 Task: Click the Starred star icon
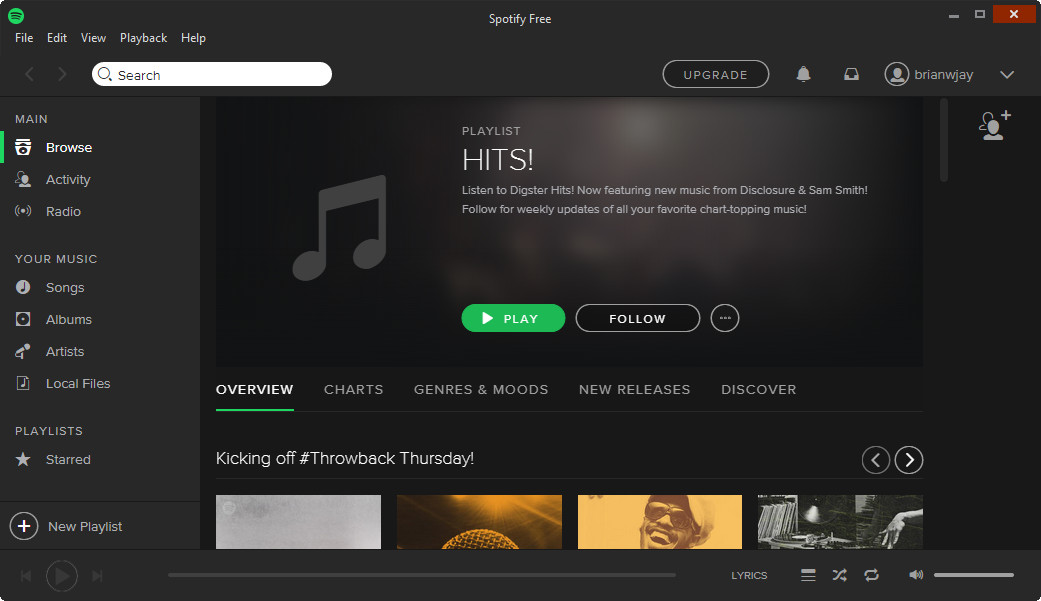pos(23,459)
